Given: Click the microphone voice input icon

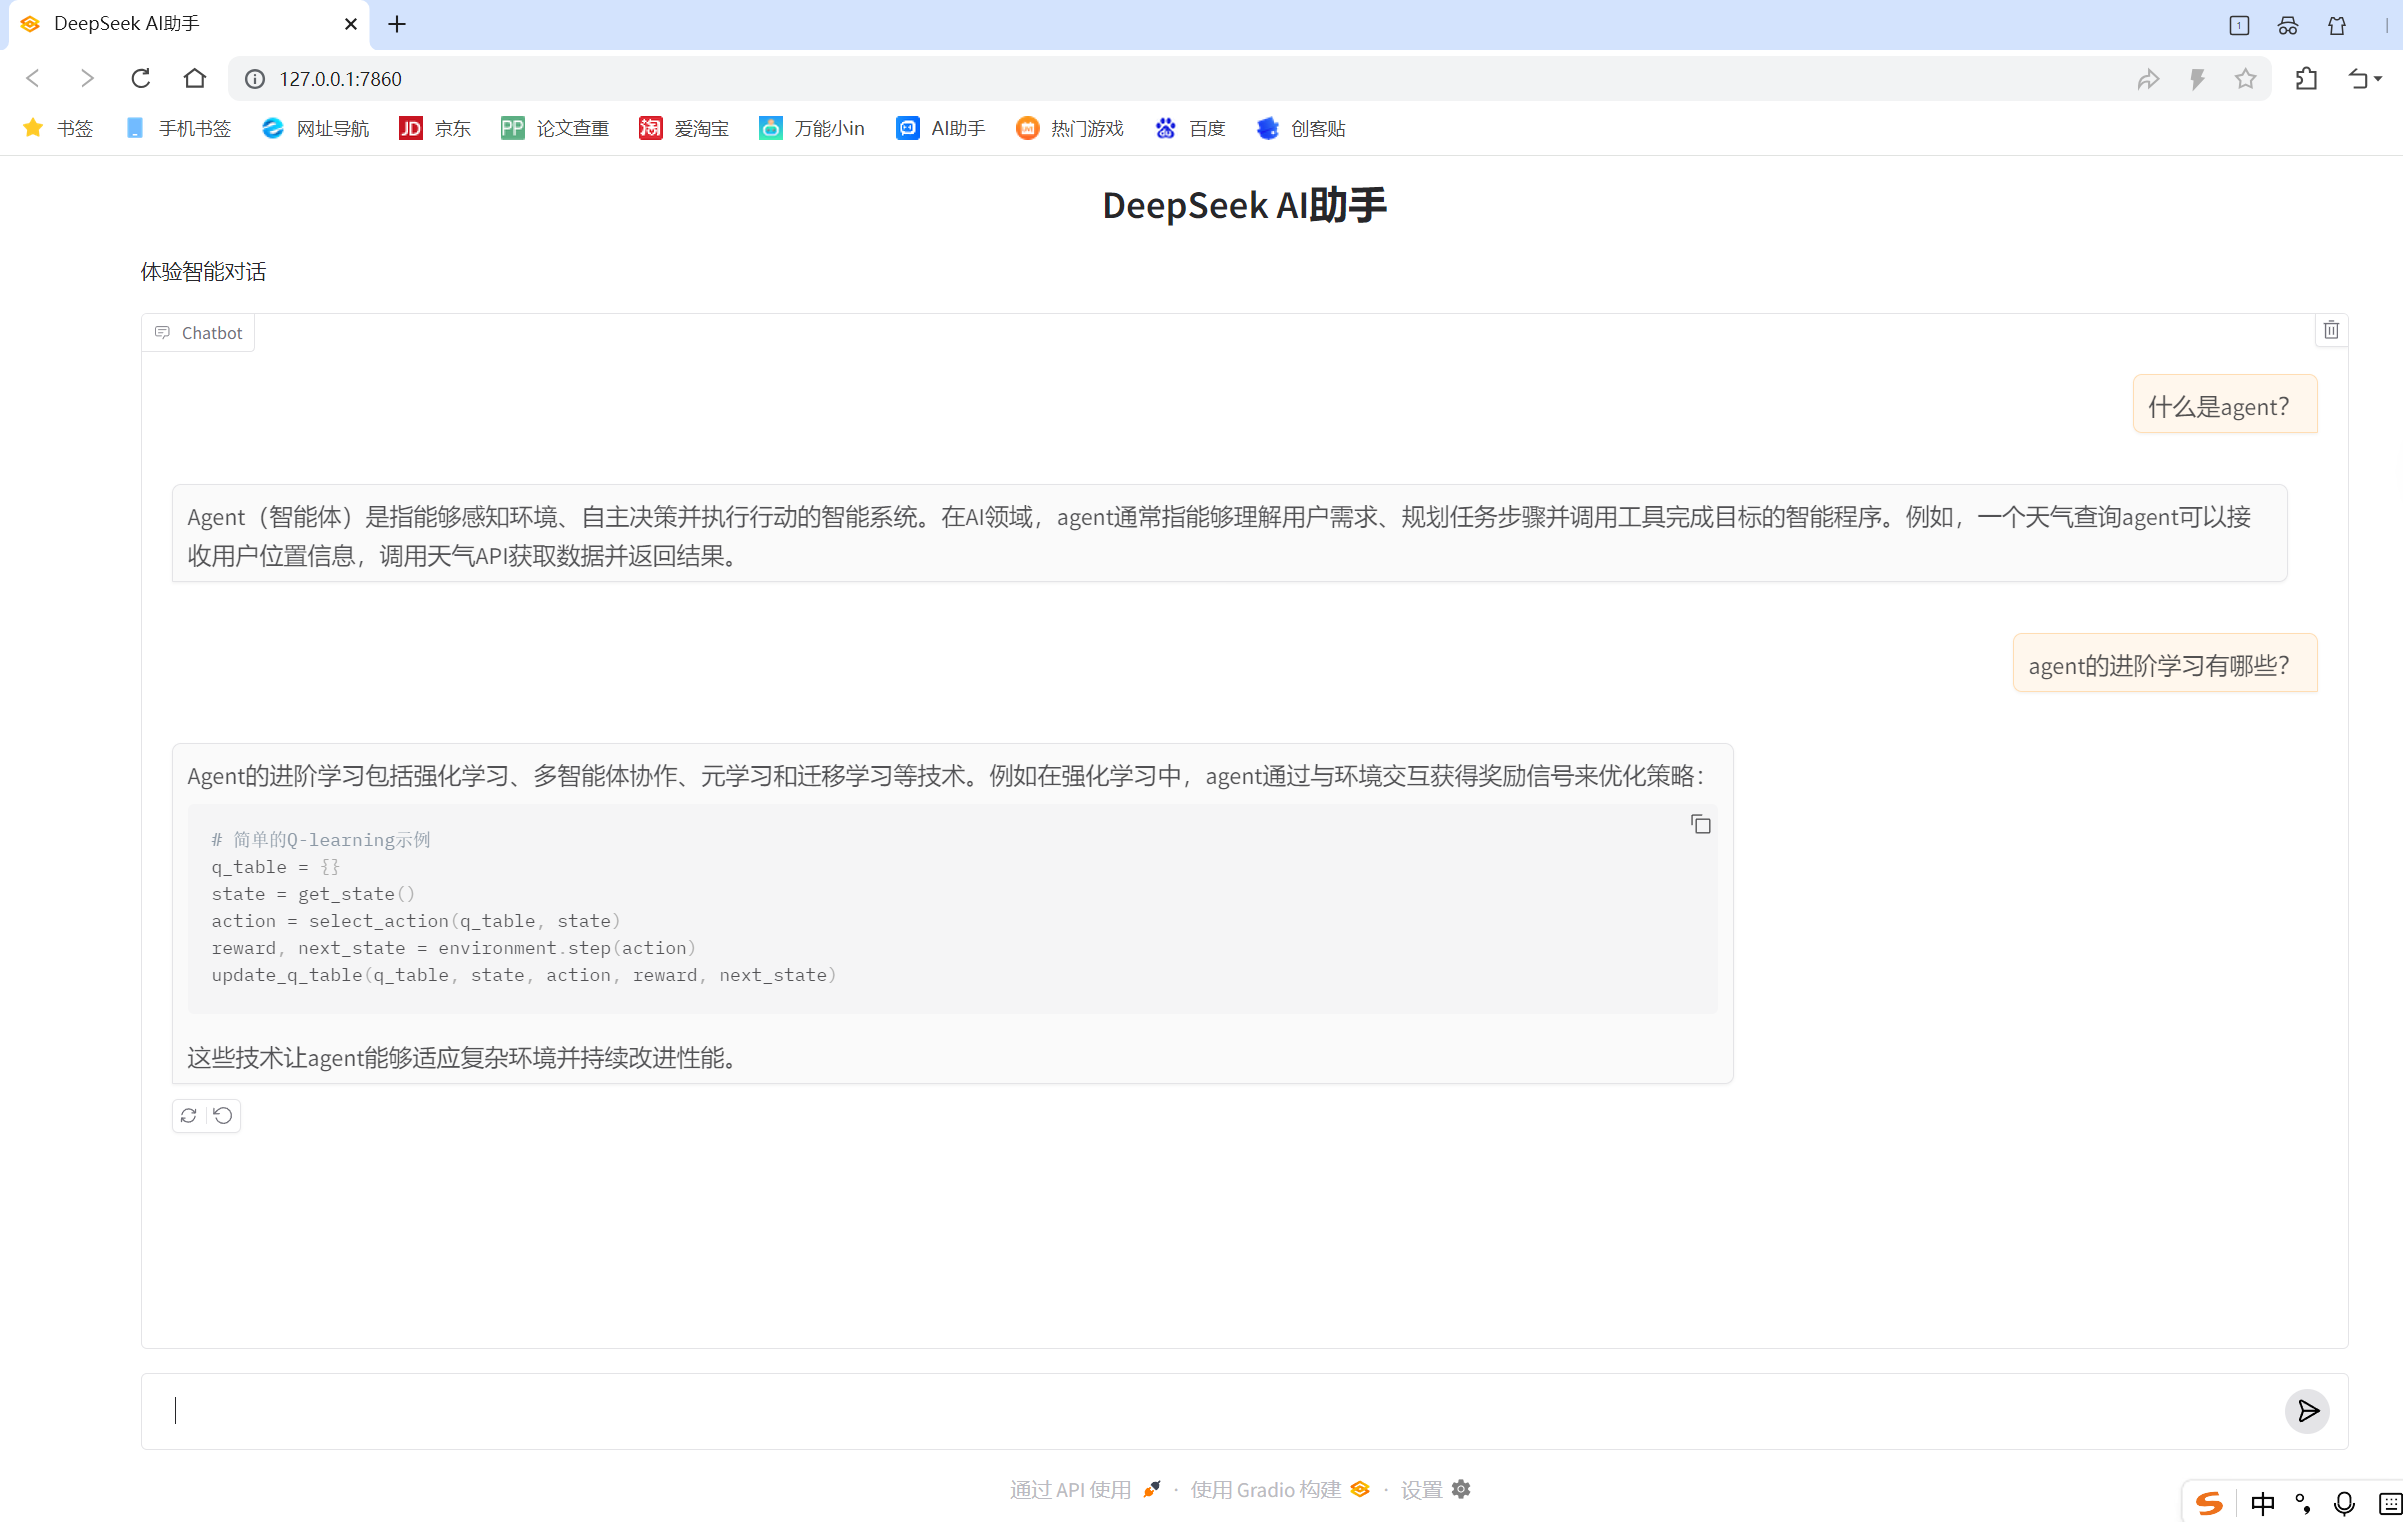Looking at the screenshot, I should tap(2344, 1503).
